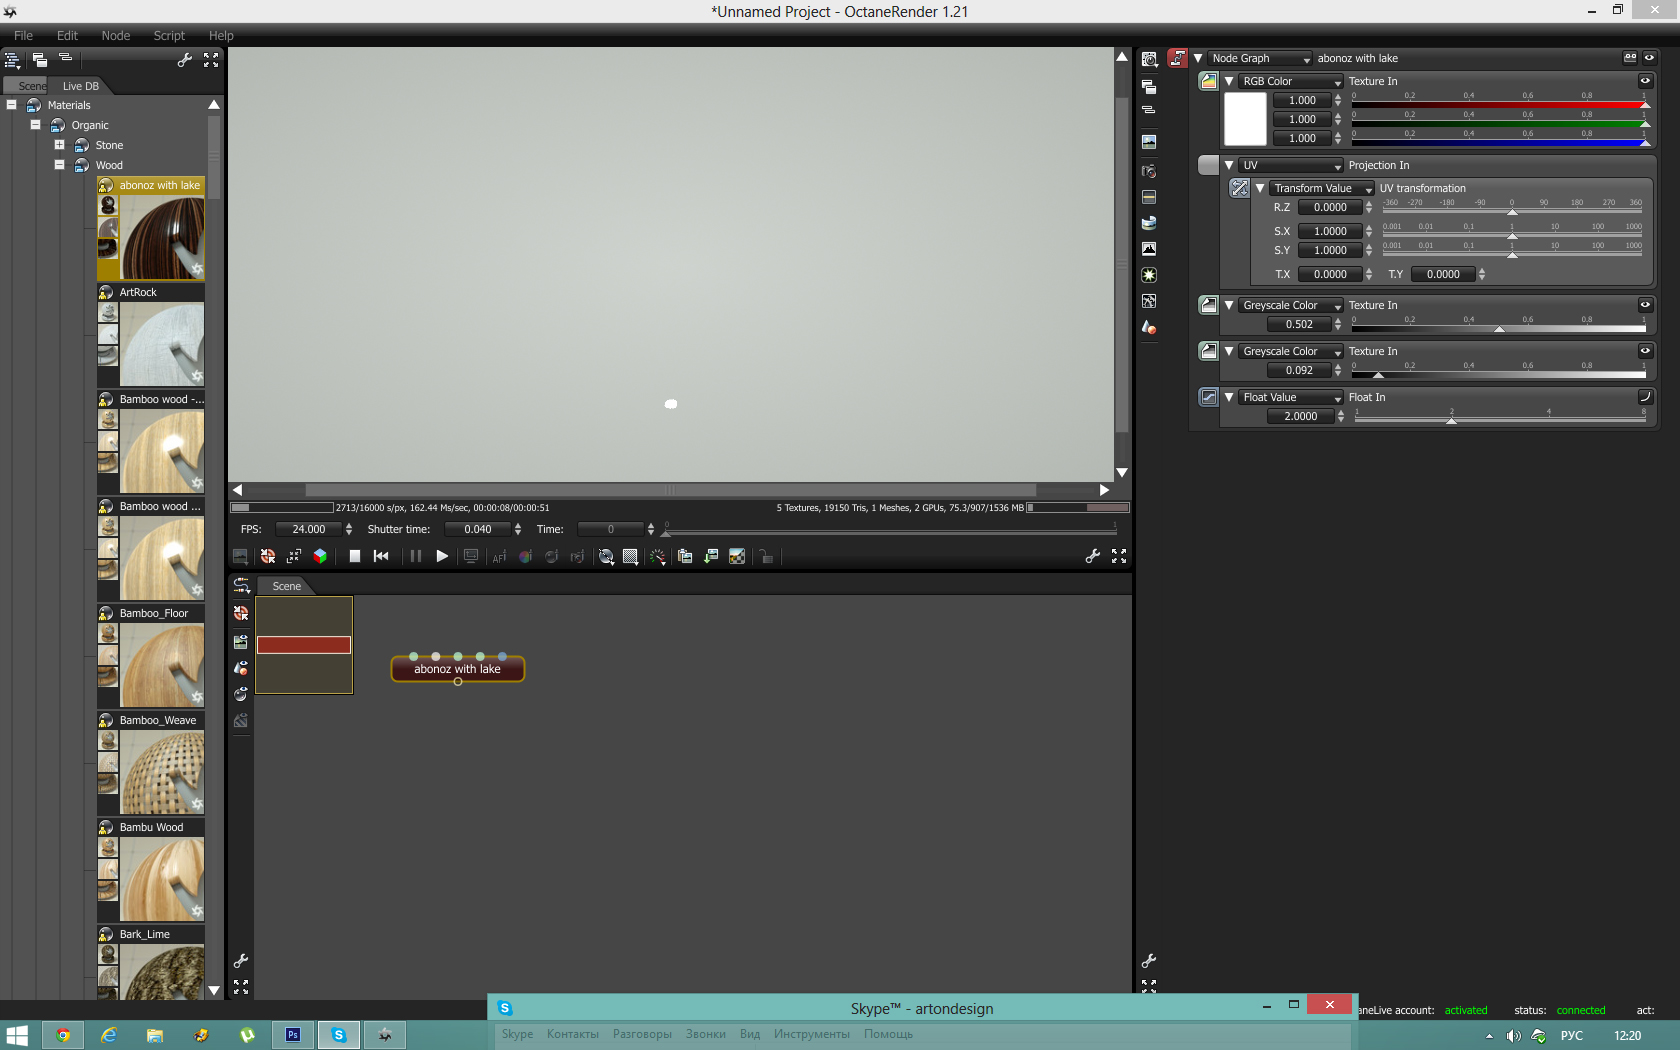Expand the Stone tree node
Viewport: 1680px width, 1050px height.
[x=59, y=145]
